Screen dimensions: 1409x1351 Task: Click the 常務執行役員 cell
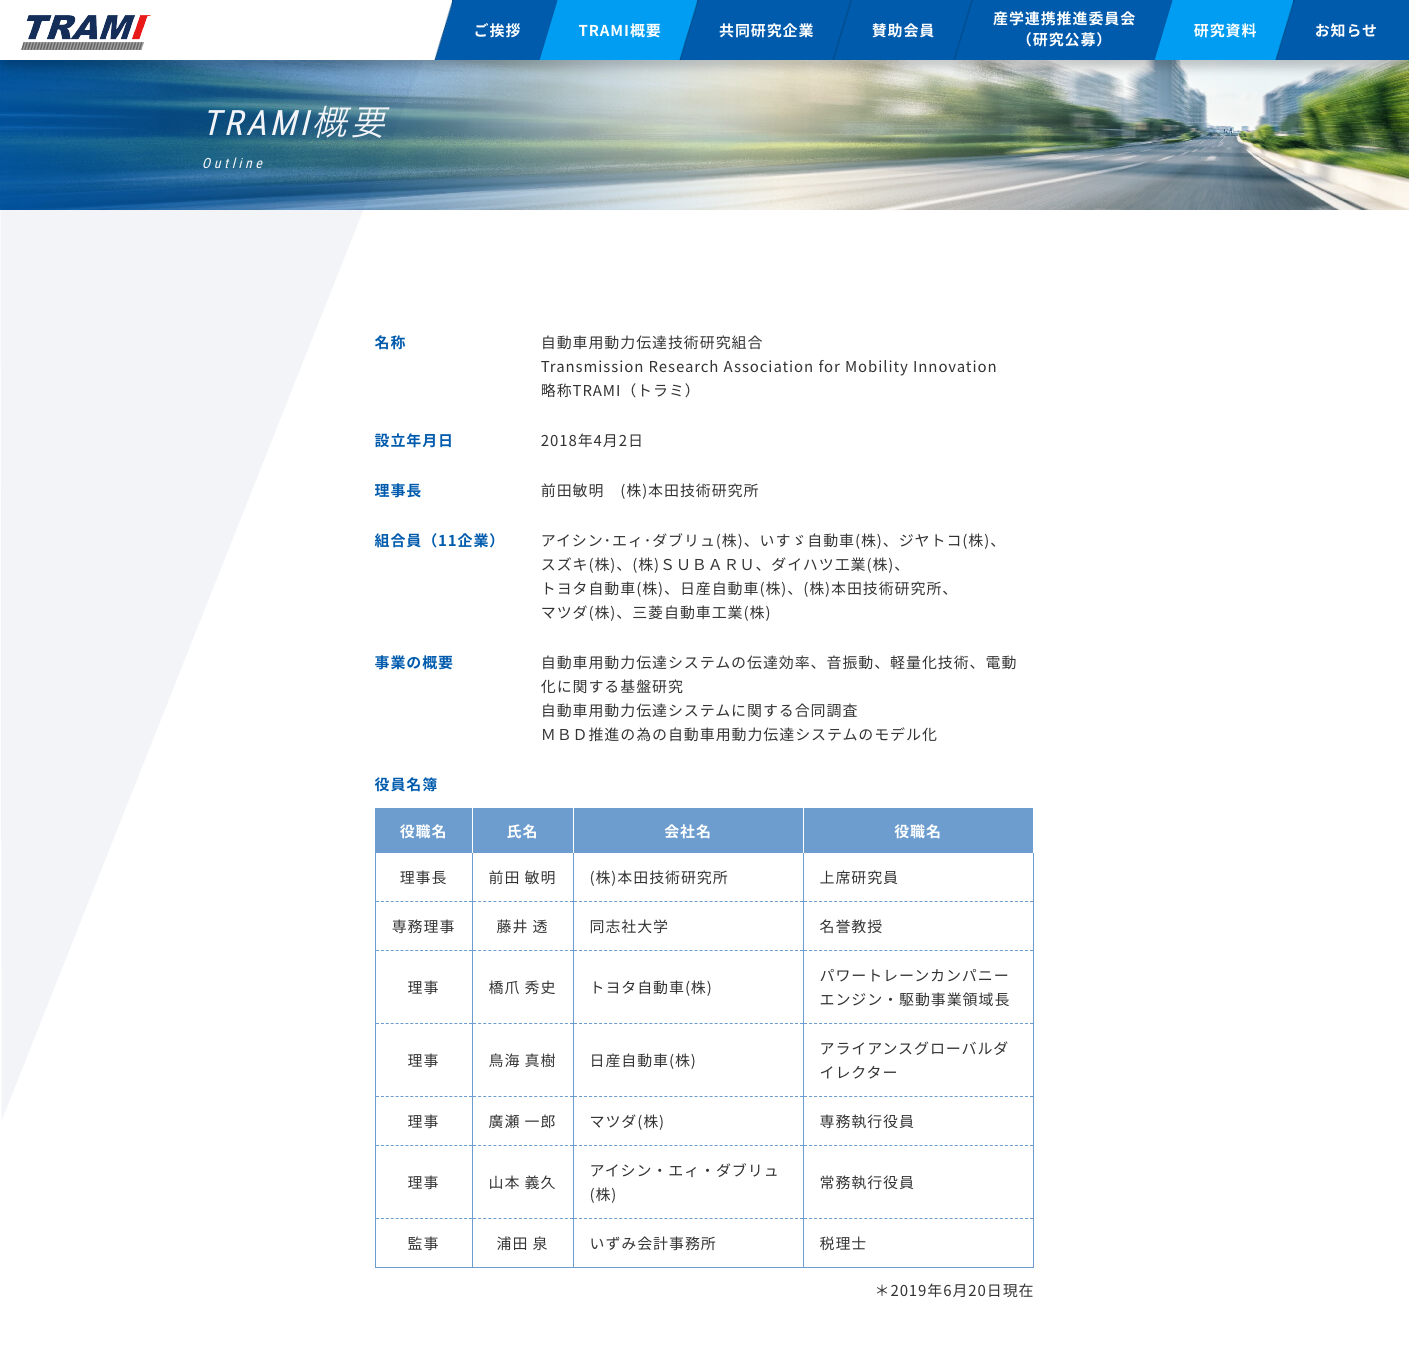click(918, 1182)
